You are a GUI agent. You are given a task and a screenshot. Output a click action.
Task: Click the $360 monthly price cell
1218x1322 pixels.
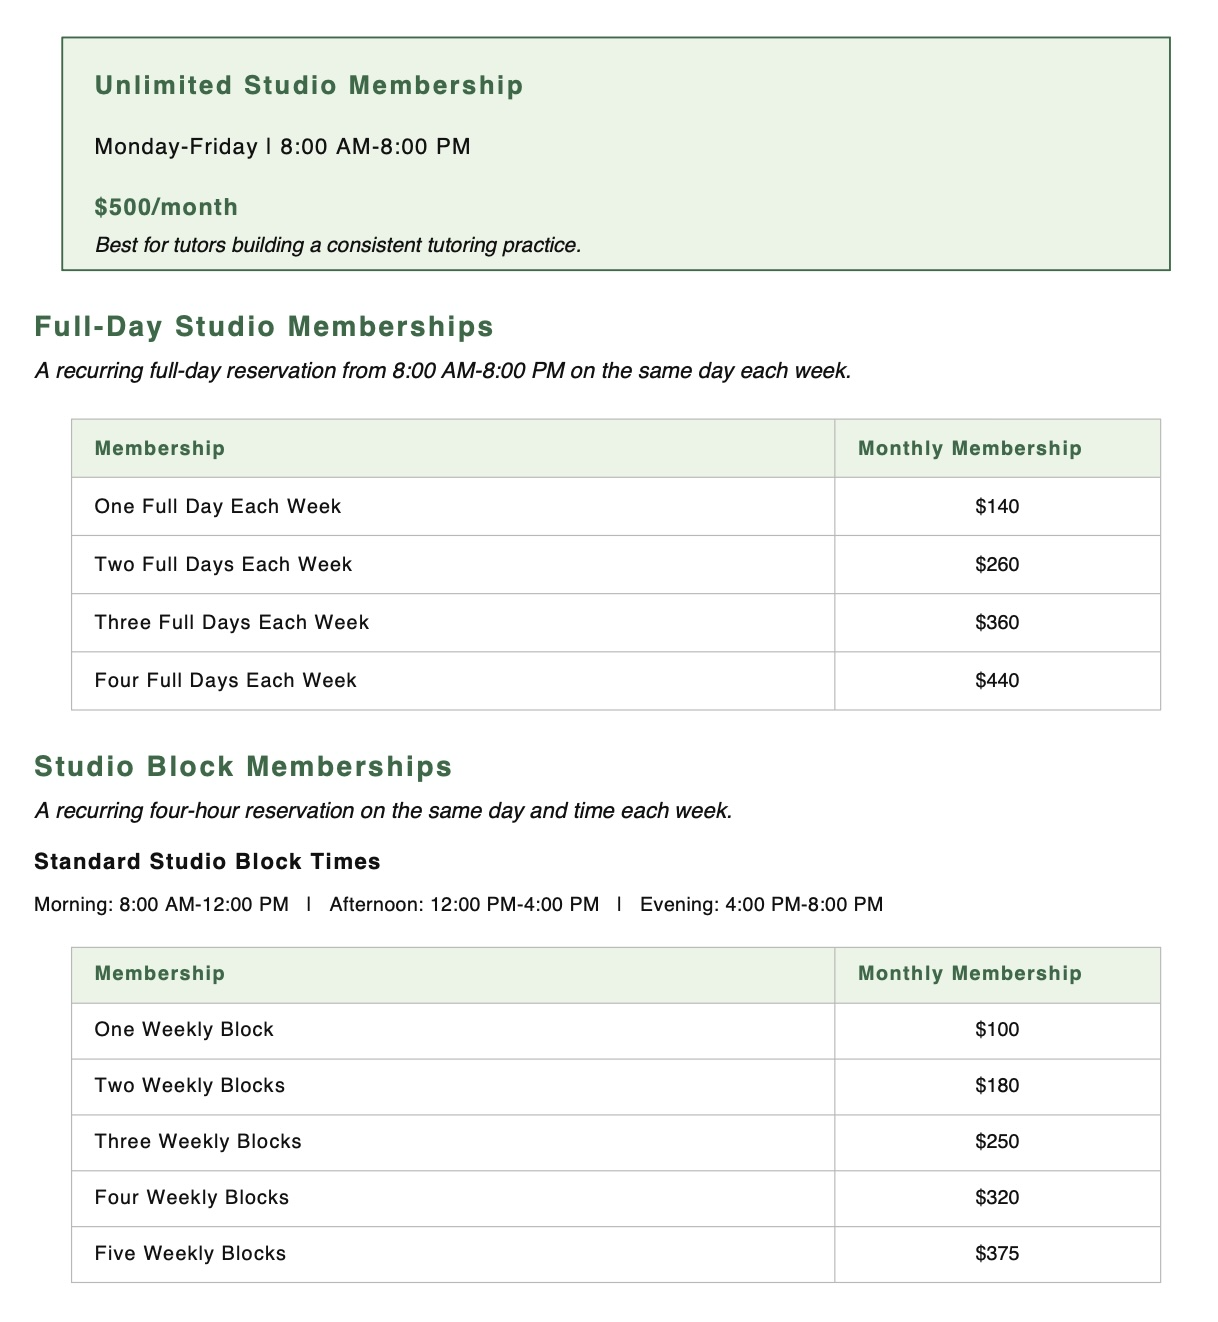pos(997,622)
